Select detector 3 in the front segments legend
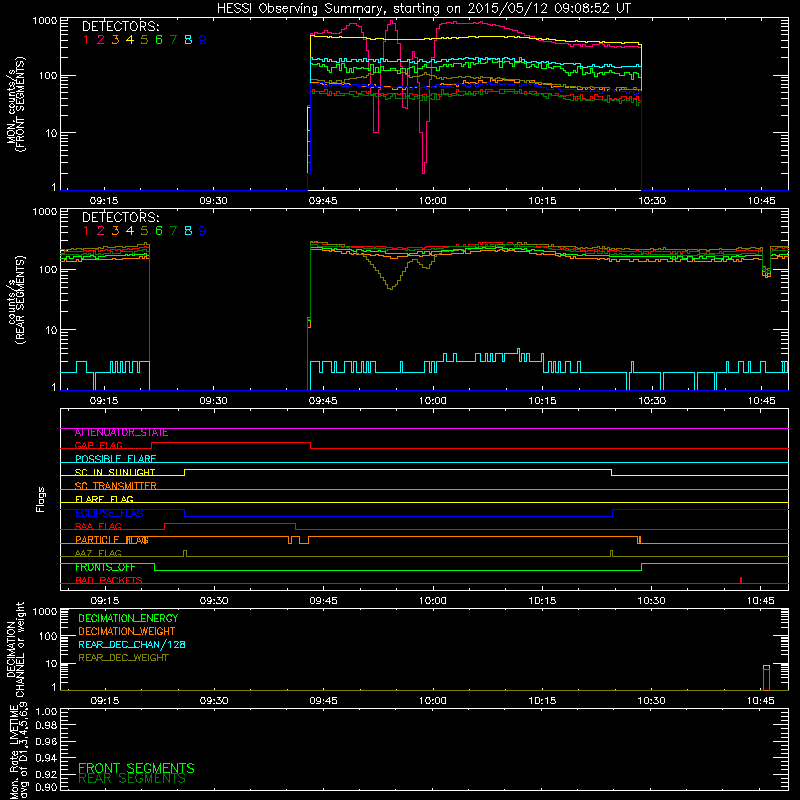This screenshot has width=800, height=800. click(115, 40)
